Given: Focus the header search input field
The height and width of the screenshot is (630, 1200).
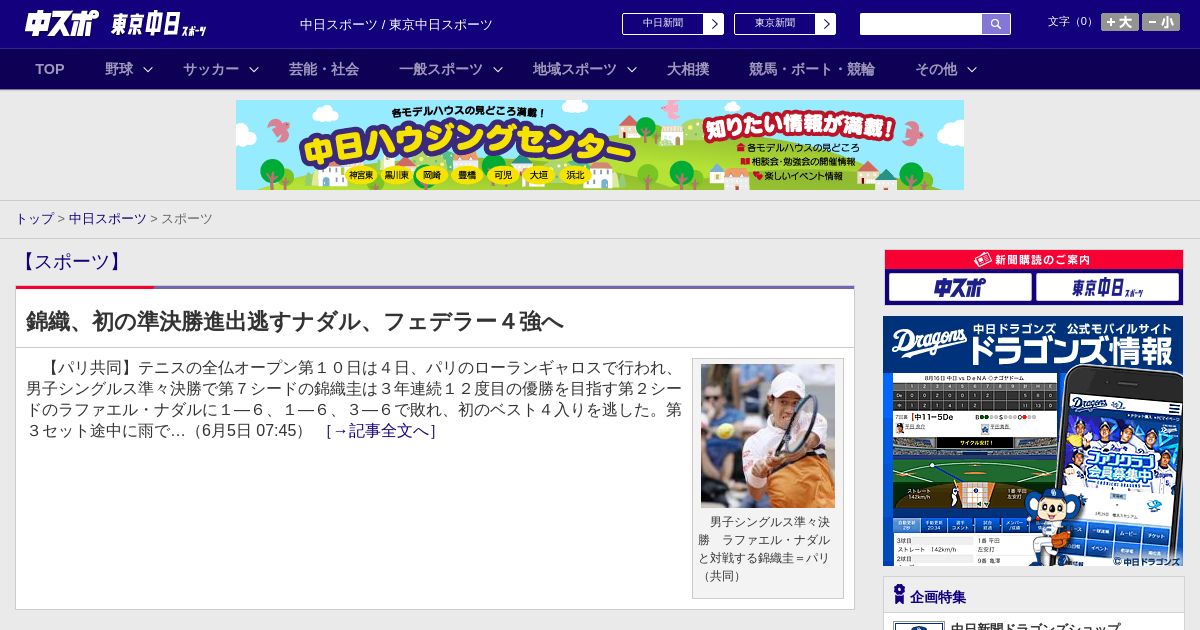Looking at the screenshot, I should point(921,24).
